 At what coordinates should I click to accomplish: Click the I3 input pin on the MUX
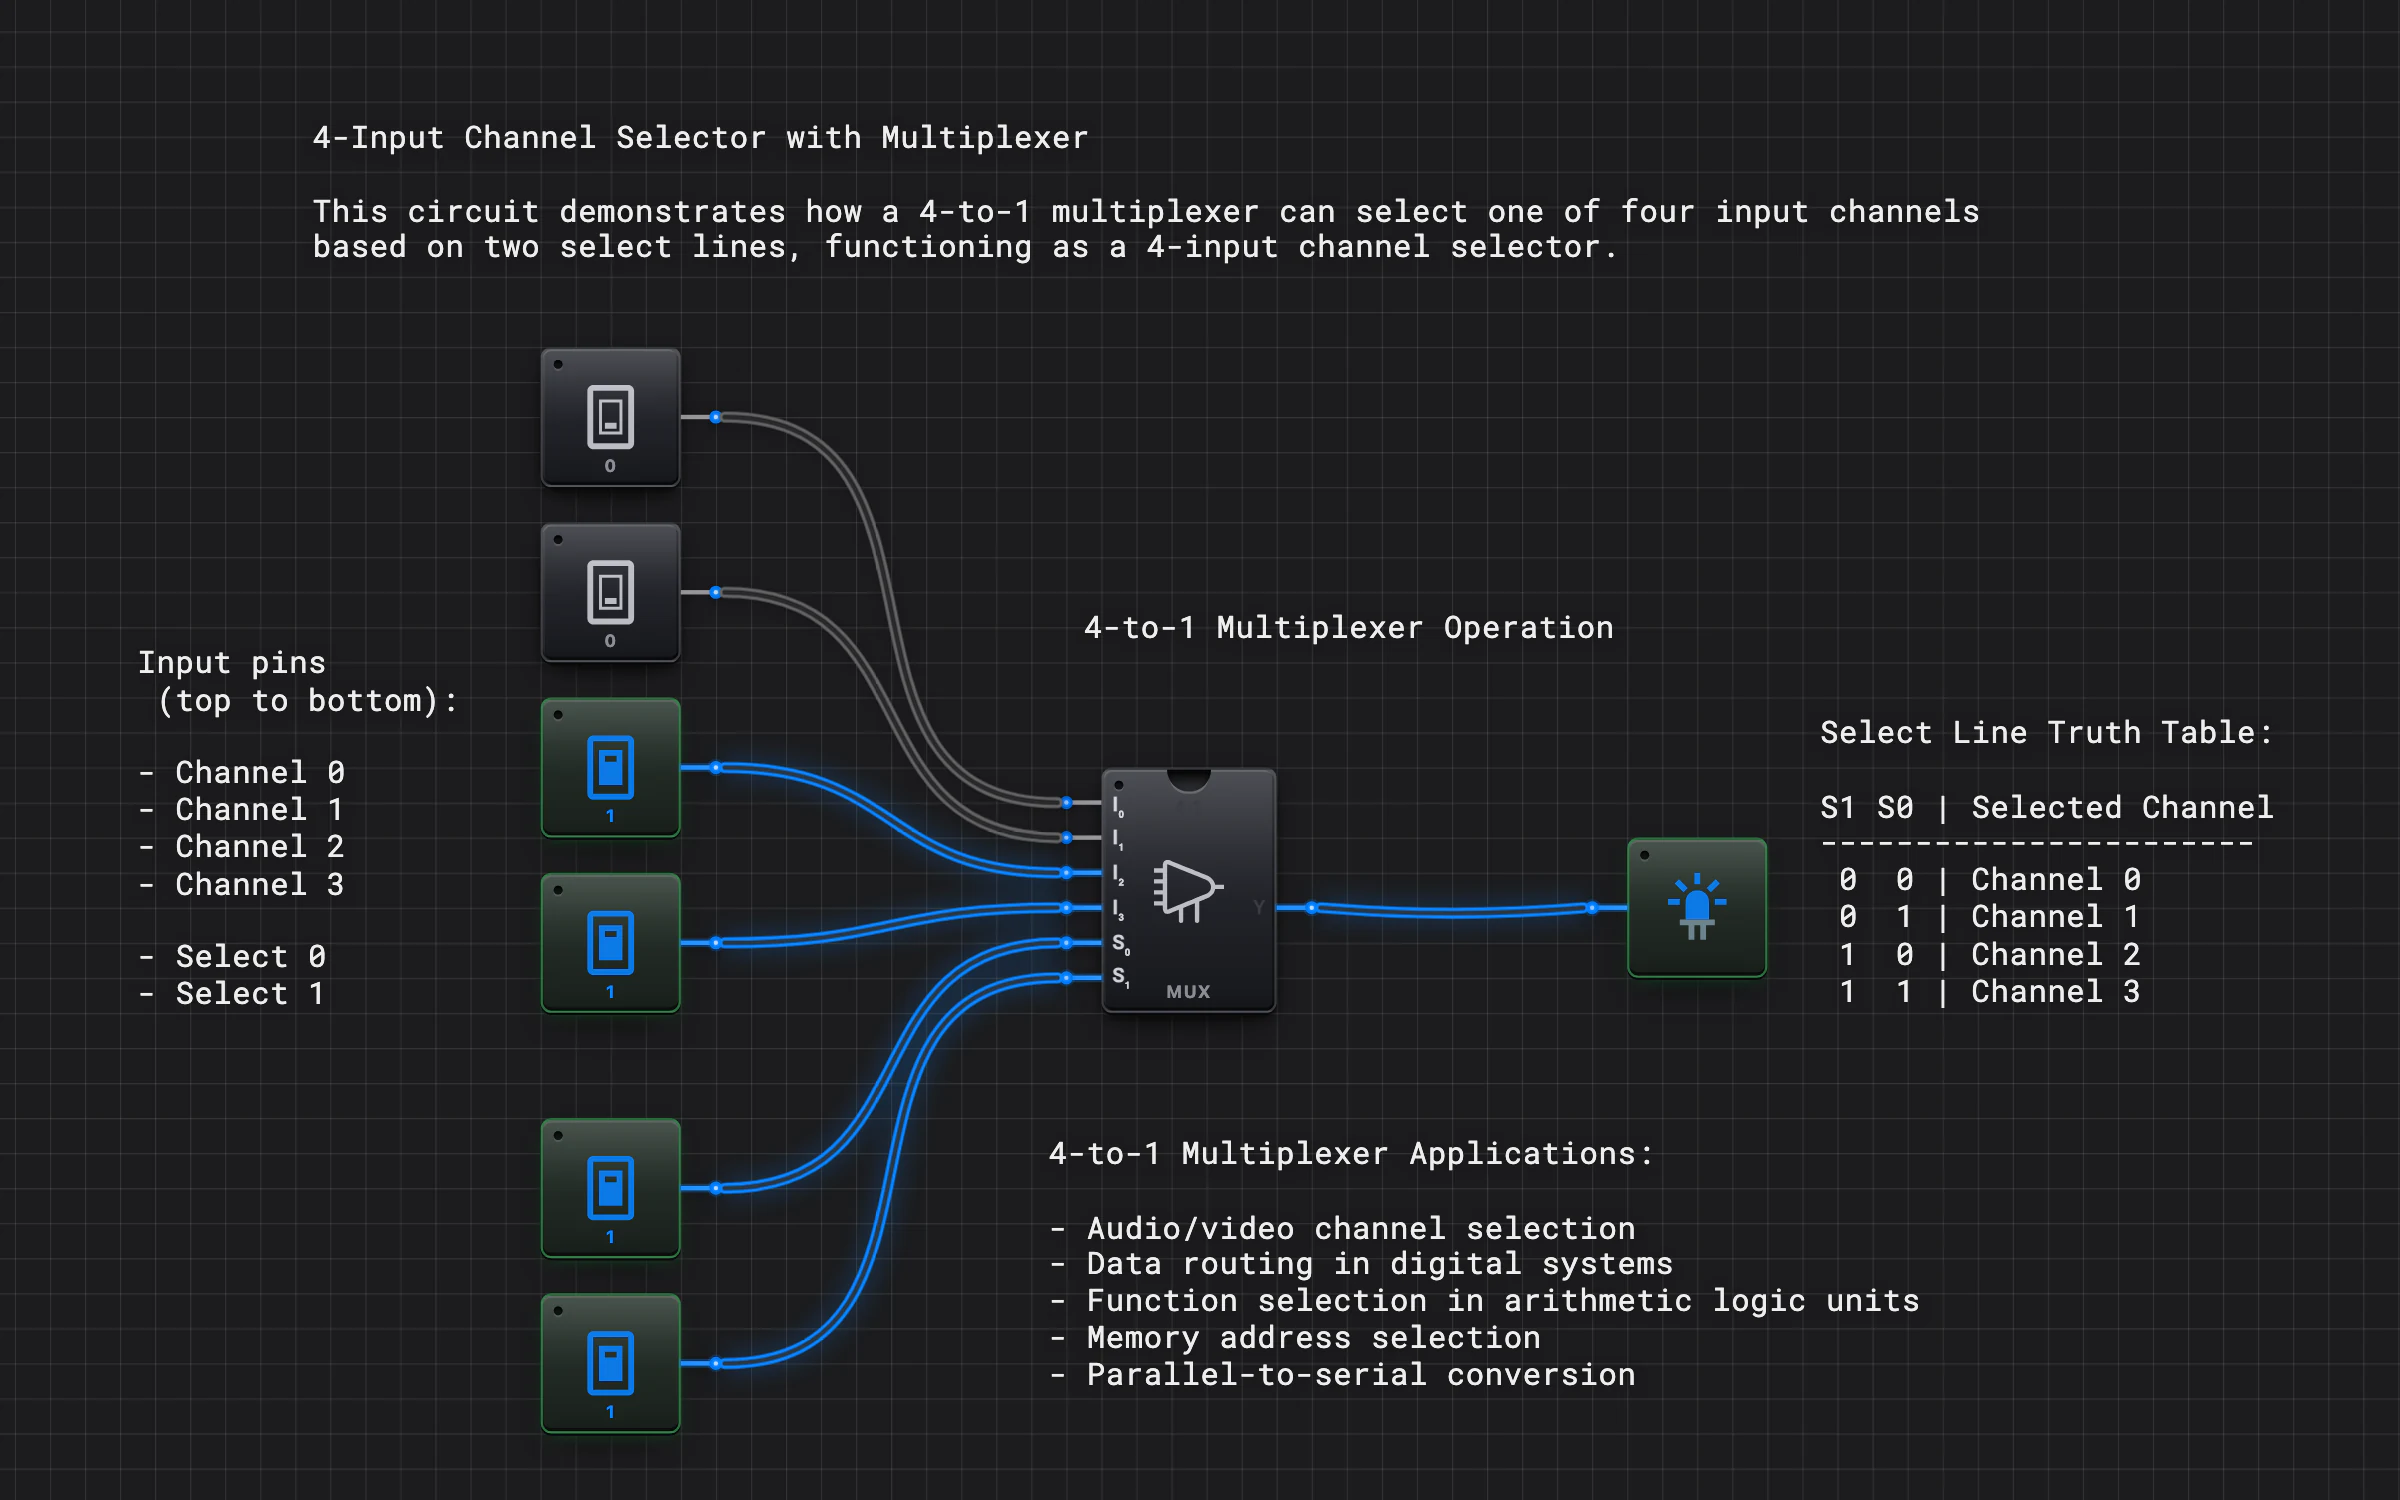click(x=1067, y=908)
